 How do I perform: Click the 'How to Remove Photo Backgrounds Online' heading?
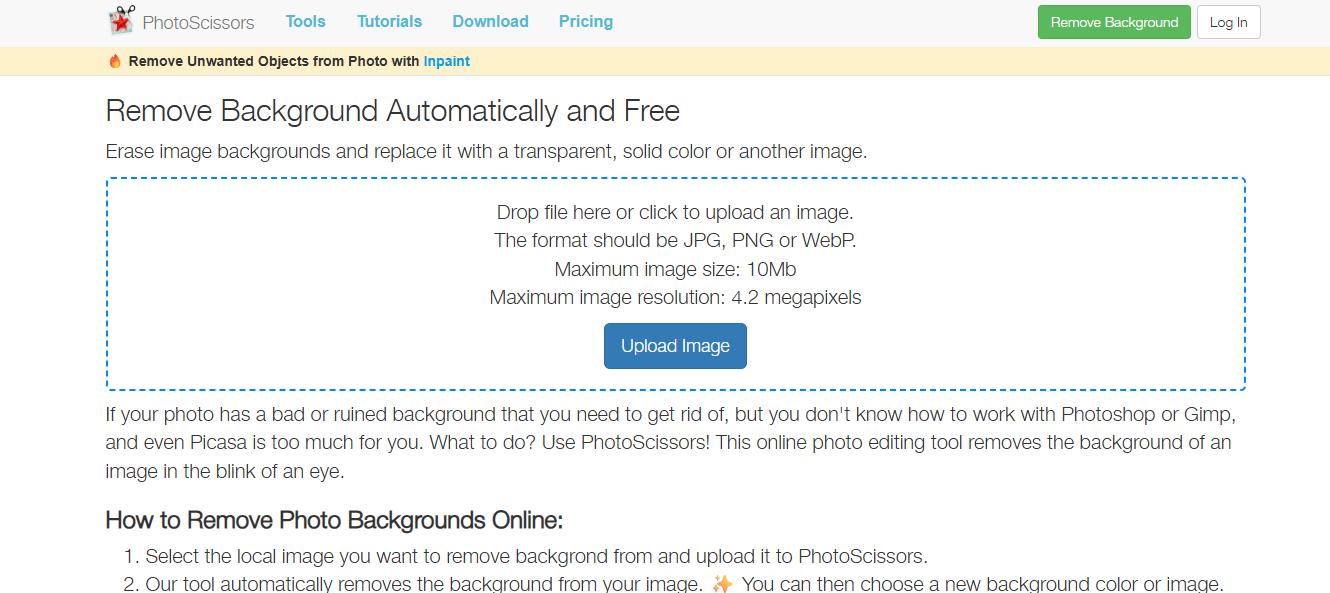pos(334,520)
